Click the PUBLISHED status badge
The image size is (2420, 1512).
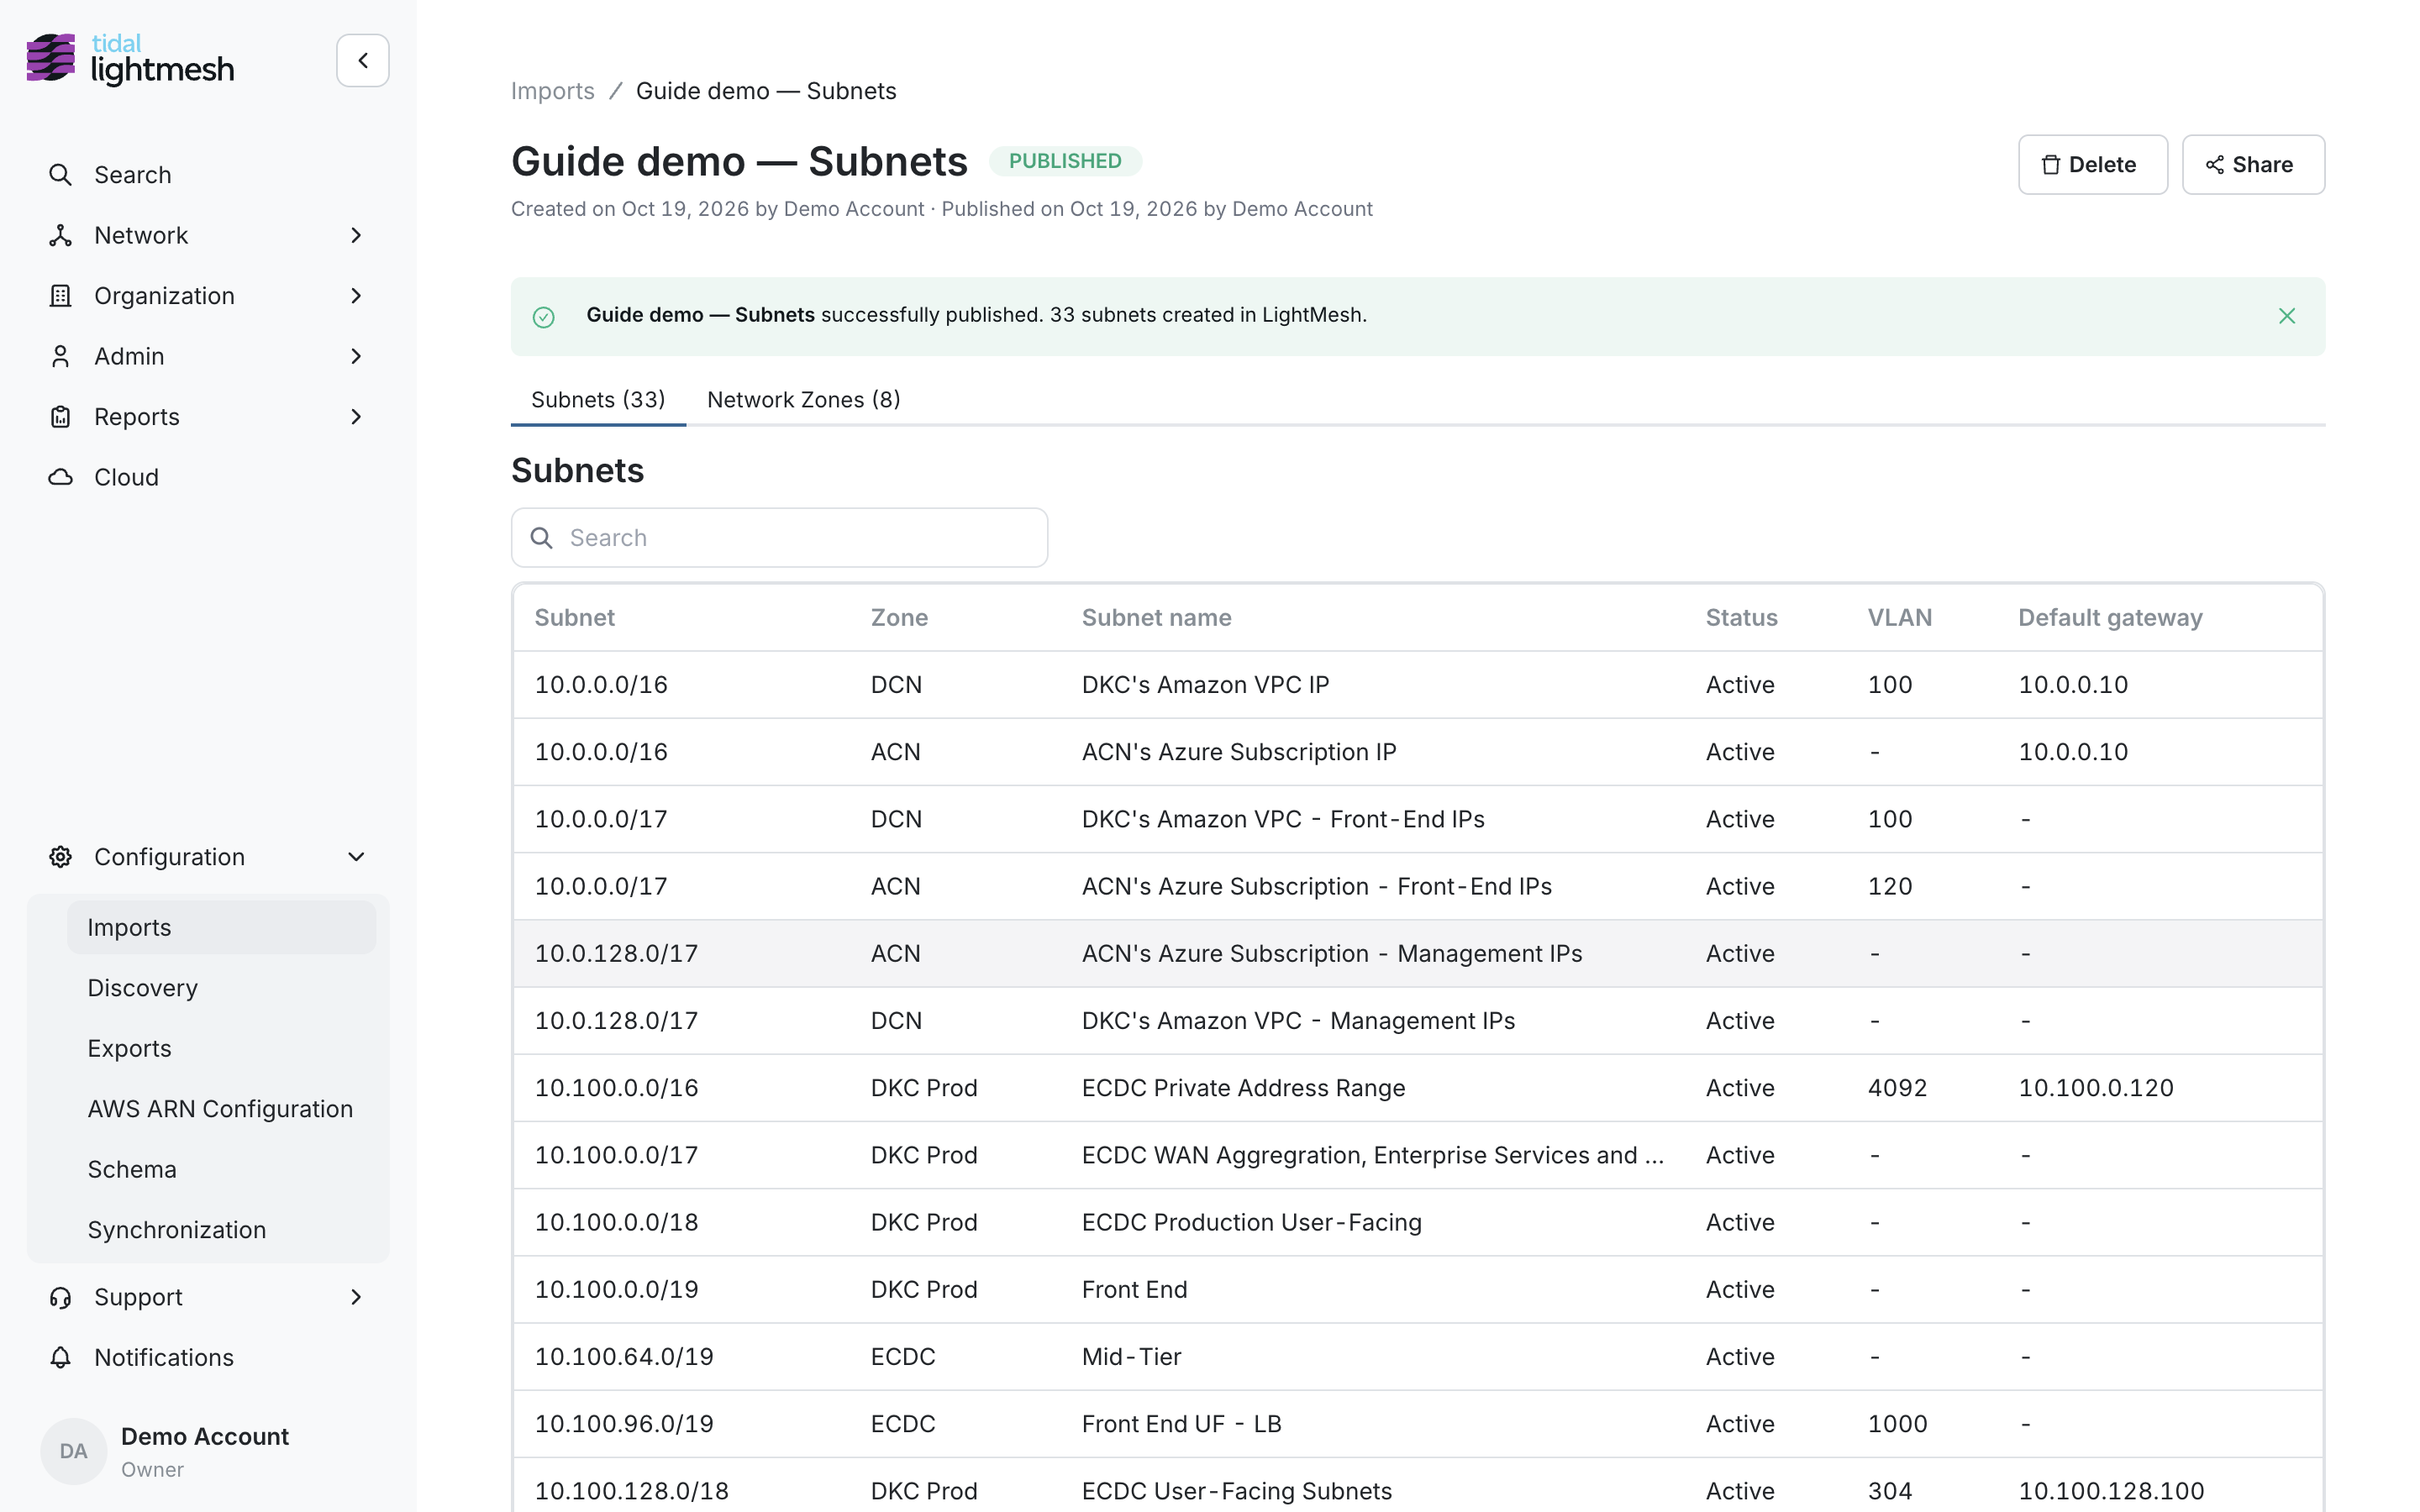point(1064,161)
